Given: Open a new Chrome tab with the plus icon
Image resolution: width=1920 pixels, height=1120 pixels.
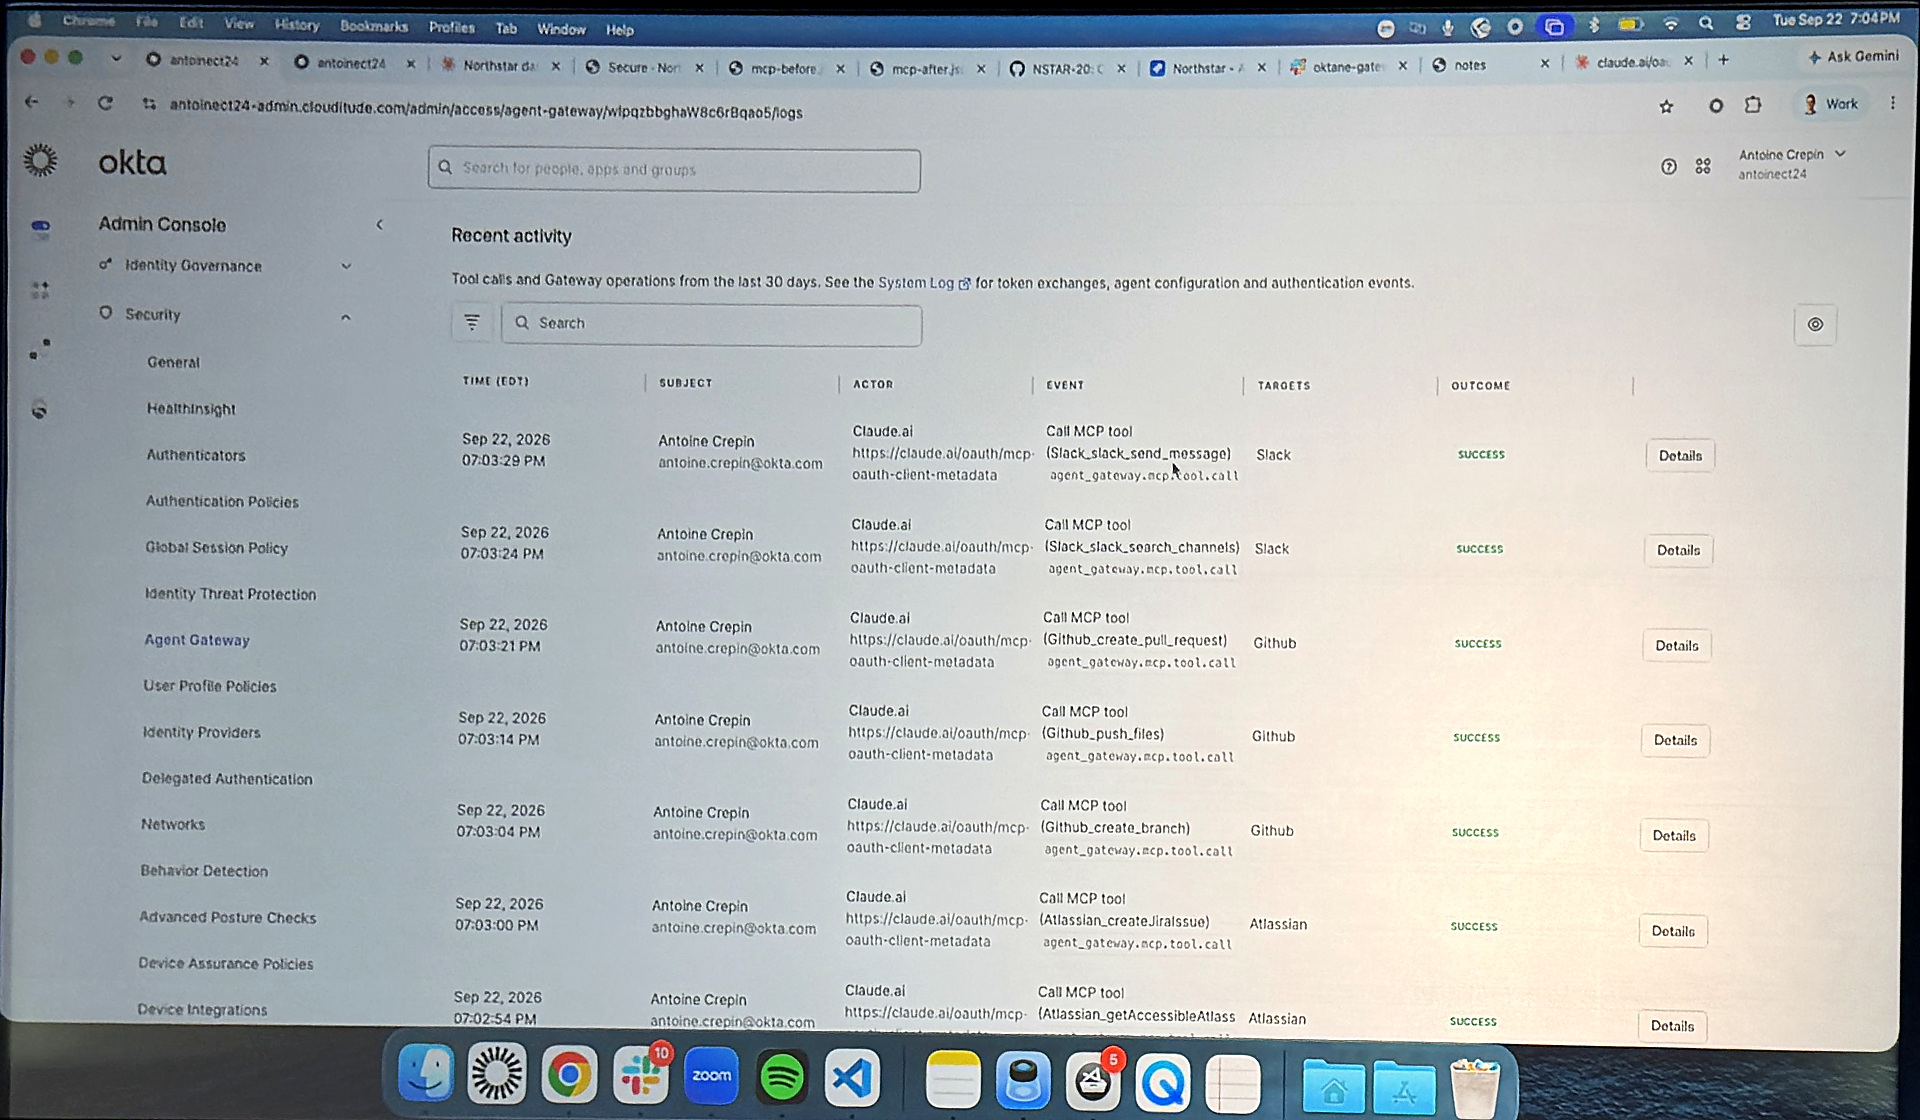Looking at the screenshot, I should (x=1723, y=60).
